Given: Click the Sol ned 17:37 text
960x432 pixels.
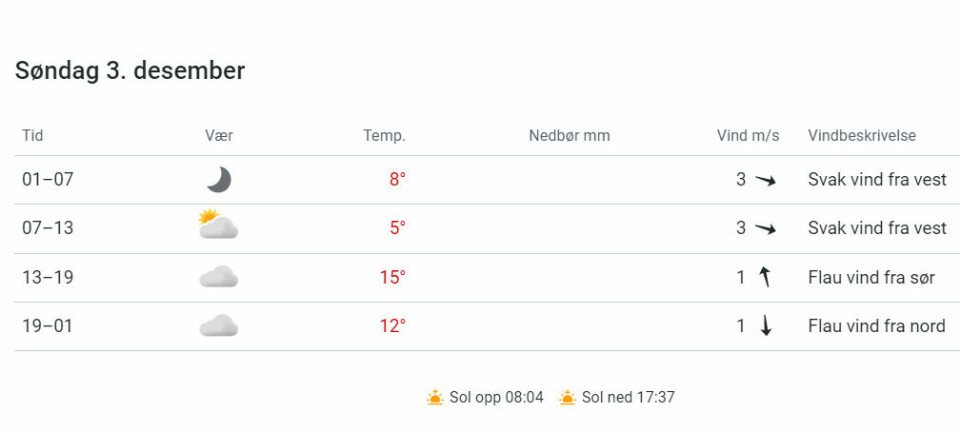Looking at the screenshot, I should click(628, 398).
